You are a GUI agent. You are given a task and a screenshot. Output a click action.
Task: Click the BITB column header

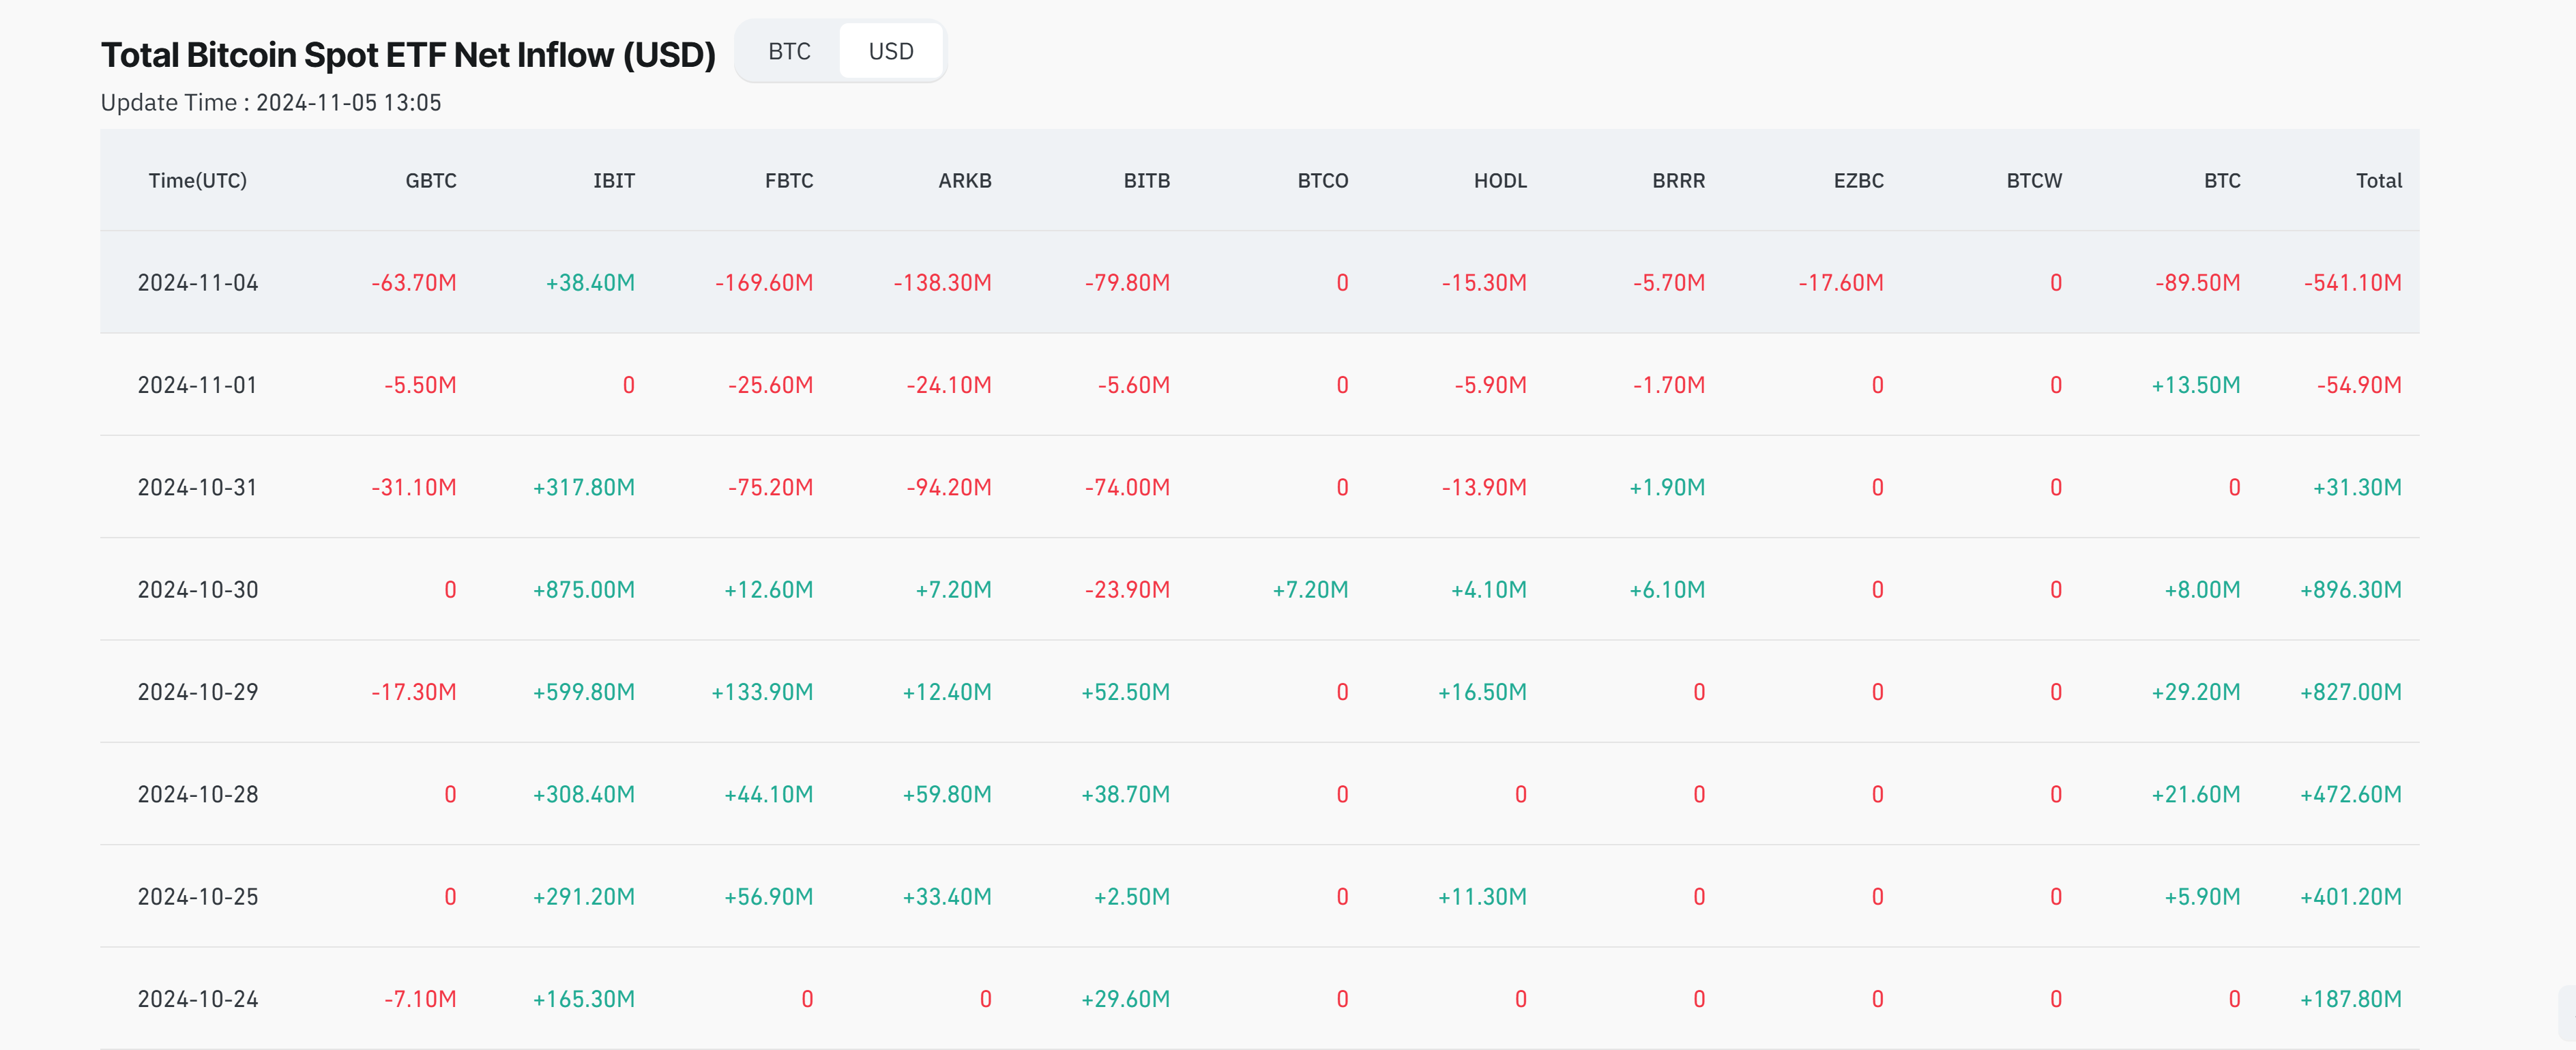[x=1146, y=181]
